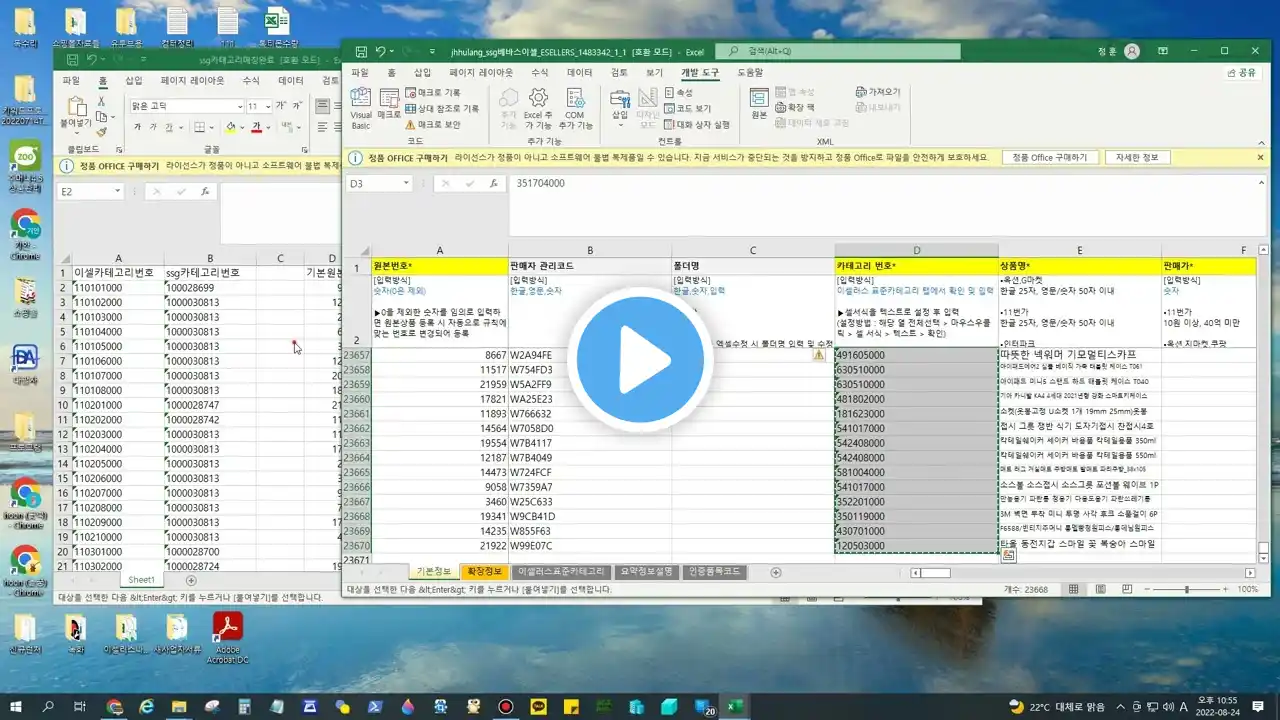Click 대화 상자 실행 in controls group
The height and width of the screenshot is (720, 1280).
pos(697,124)
